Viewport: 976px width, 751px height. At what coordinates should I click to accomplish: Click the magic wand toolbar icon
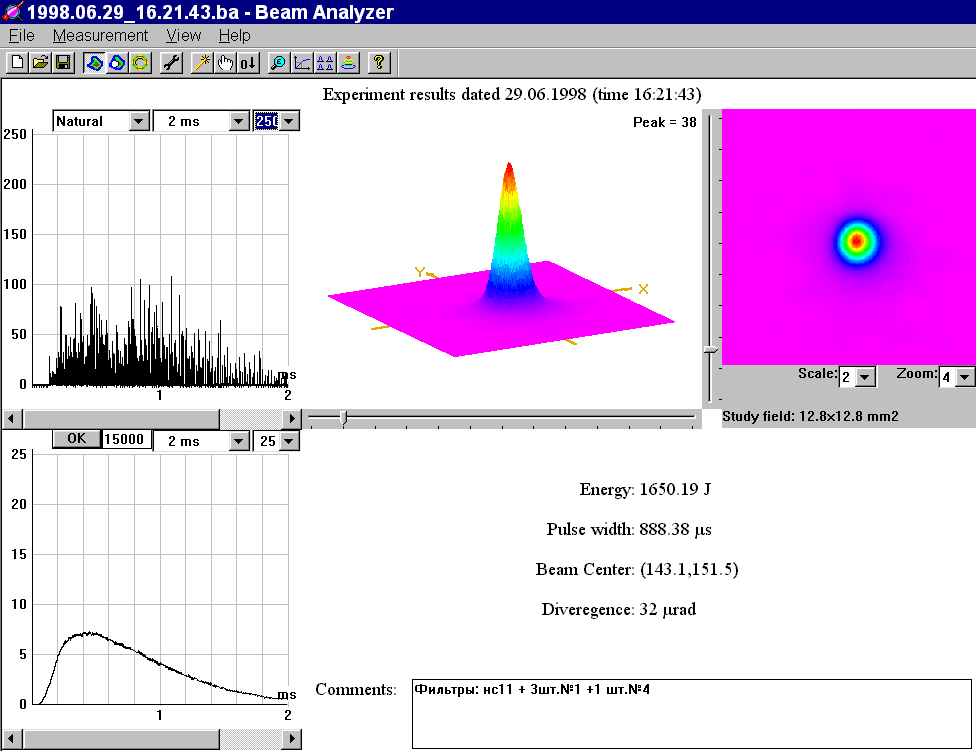pos(202,62)
